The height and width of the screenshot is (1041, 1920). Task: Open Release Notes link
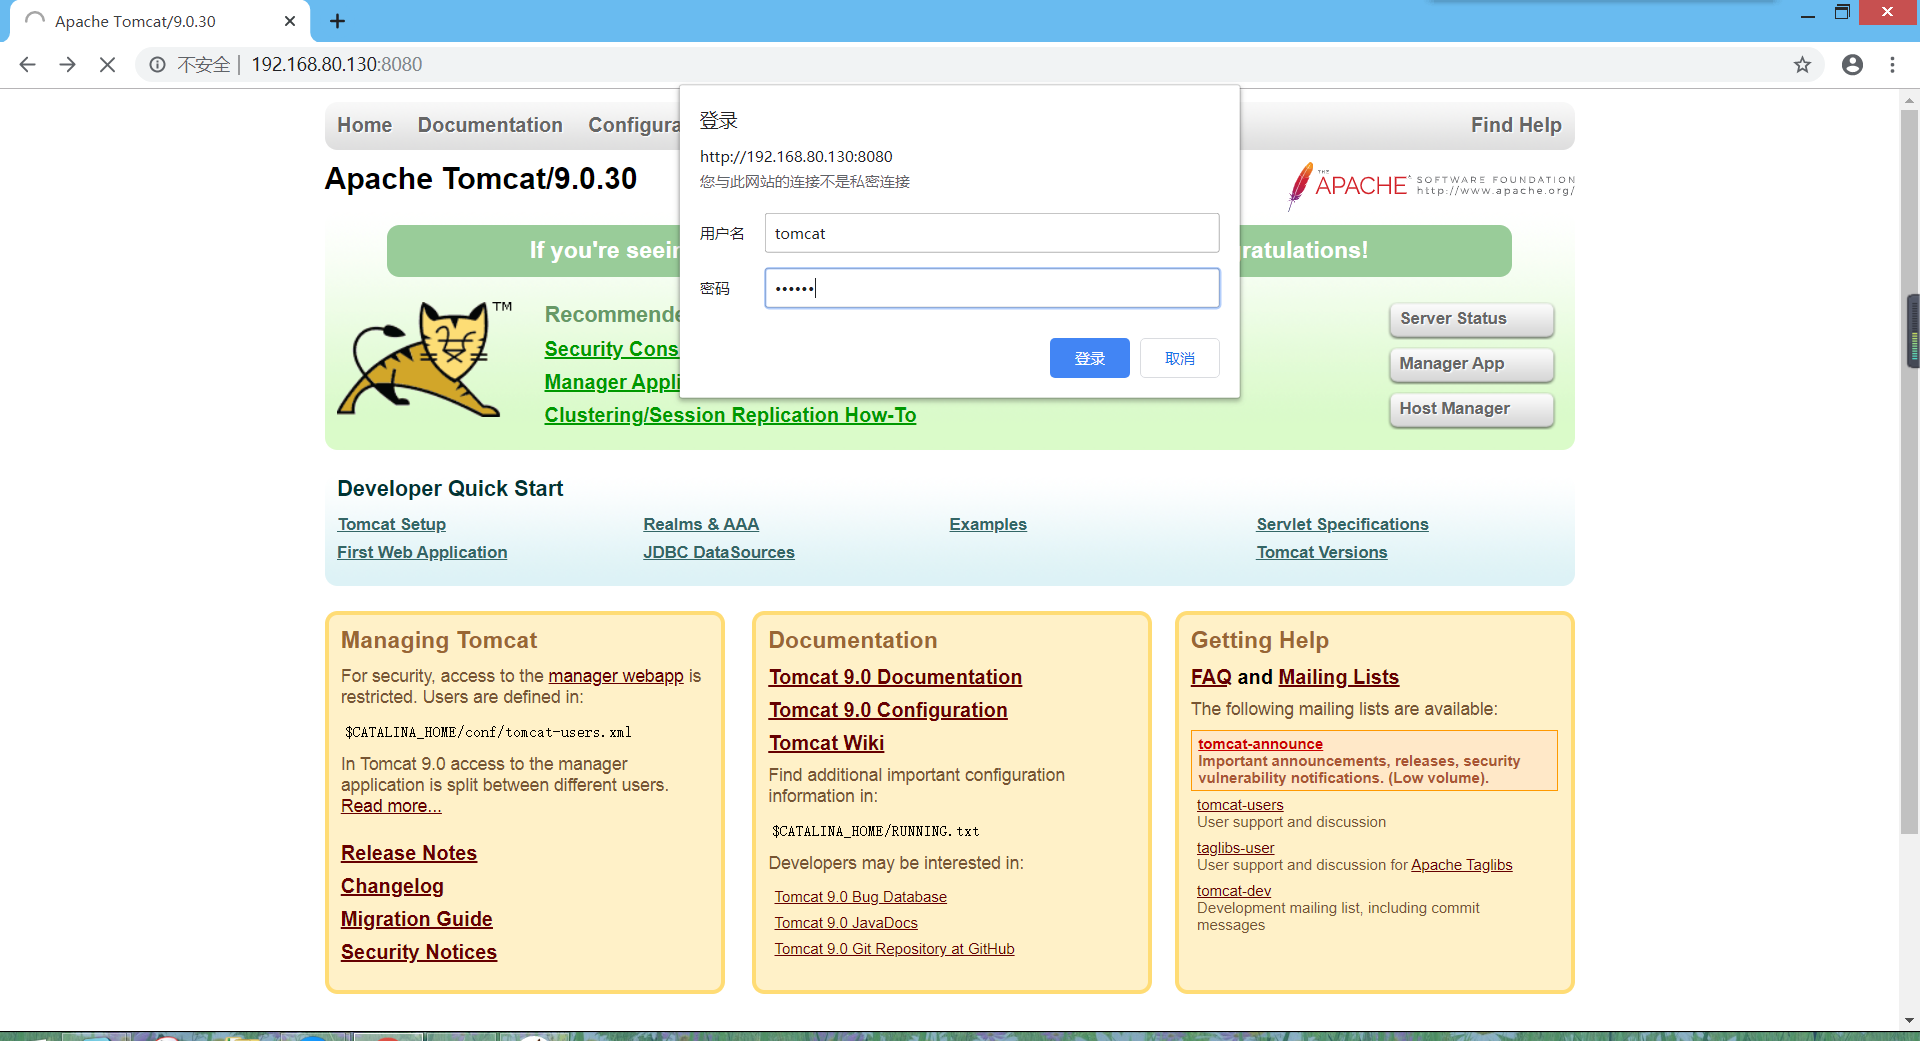pyautogui.click(x=409, y=853)
